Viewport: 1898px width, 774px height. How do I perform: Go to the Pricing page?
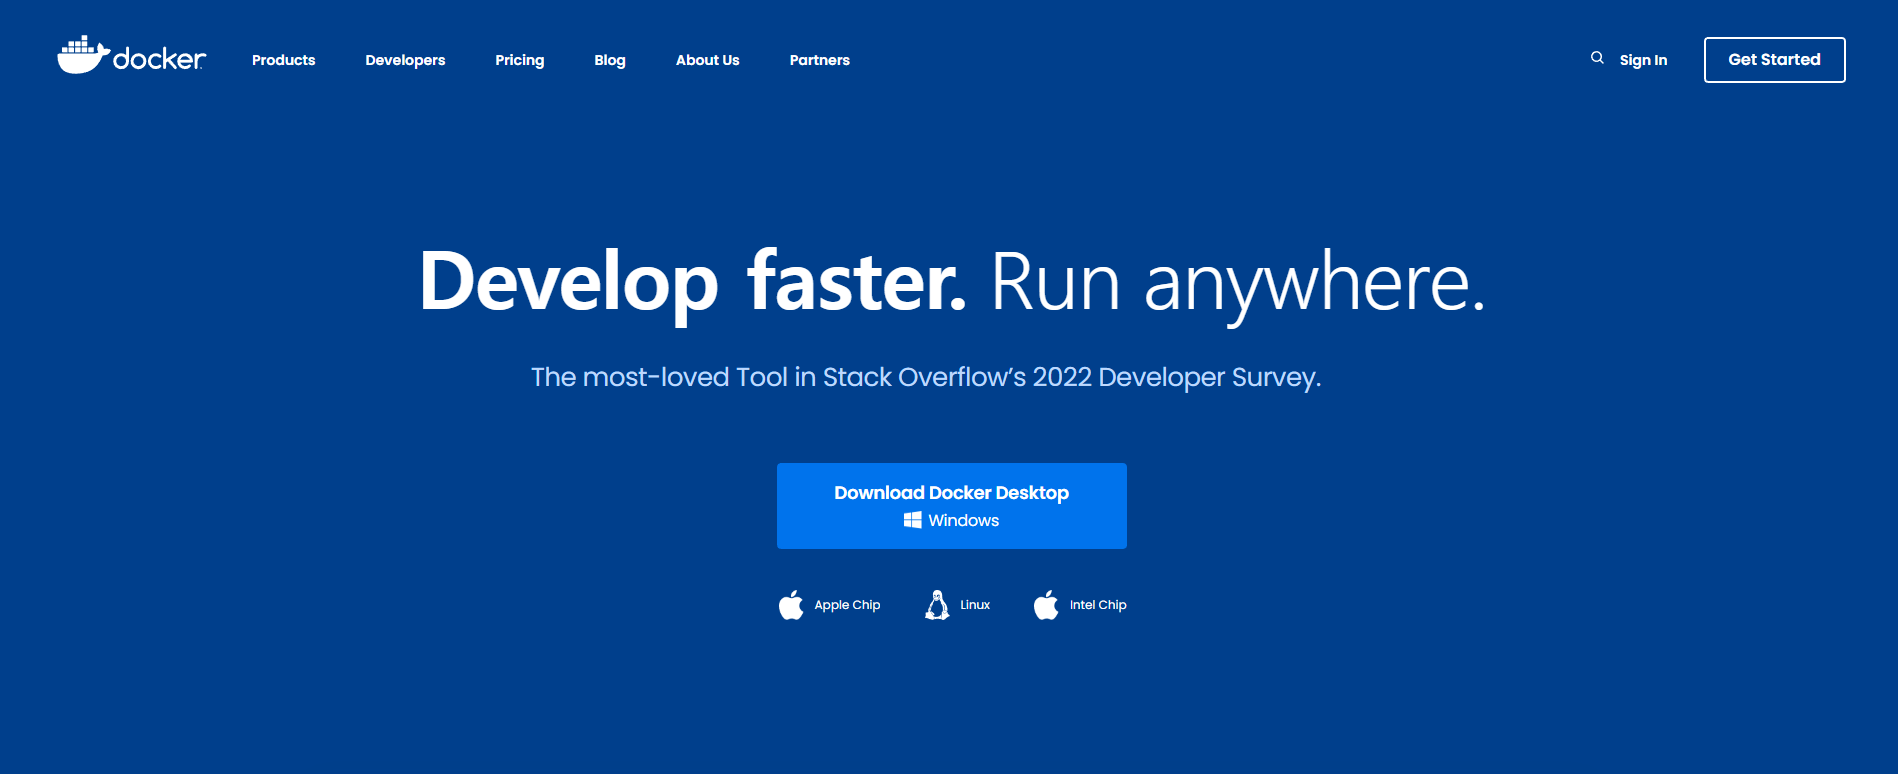point(520,60)
